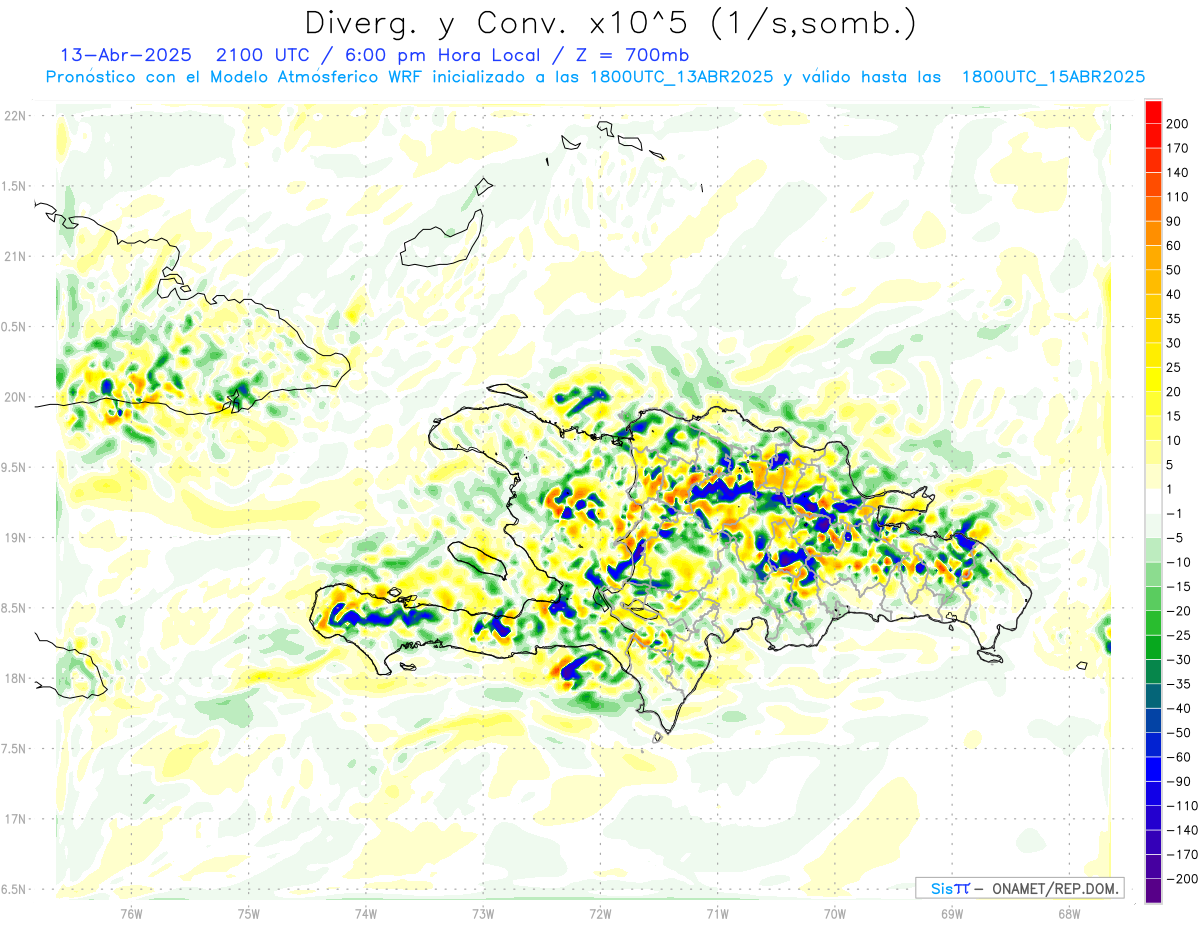Click the '-200' value on the color scale
The image size is (1200, 927).
1180,878
